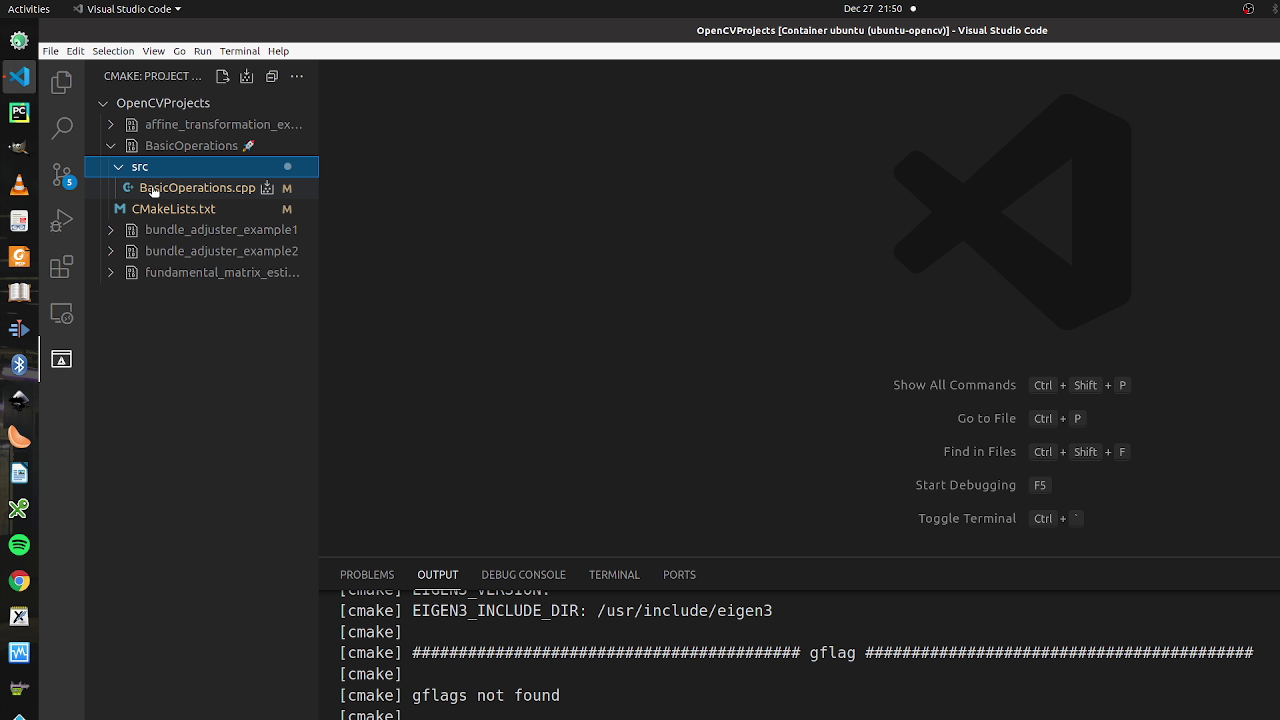Image resolution: width=1280 pixels, height=720 pixels.
Task: Click the collapse all icon in CMake panel
Action: click(272, 76)
